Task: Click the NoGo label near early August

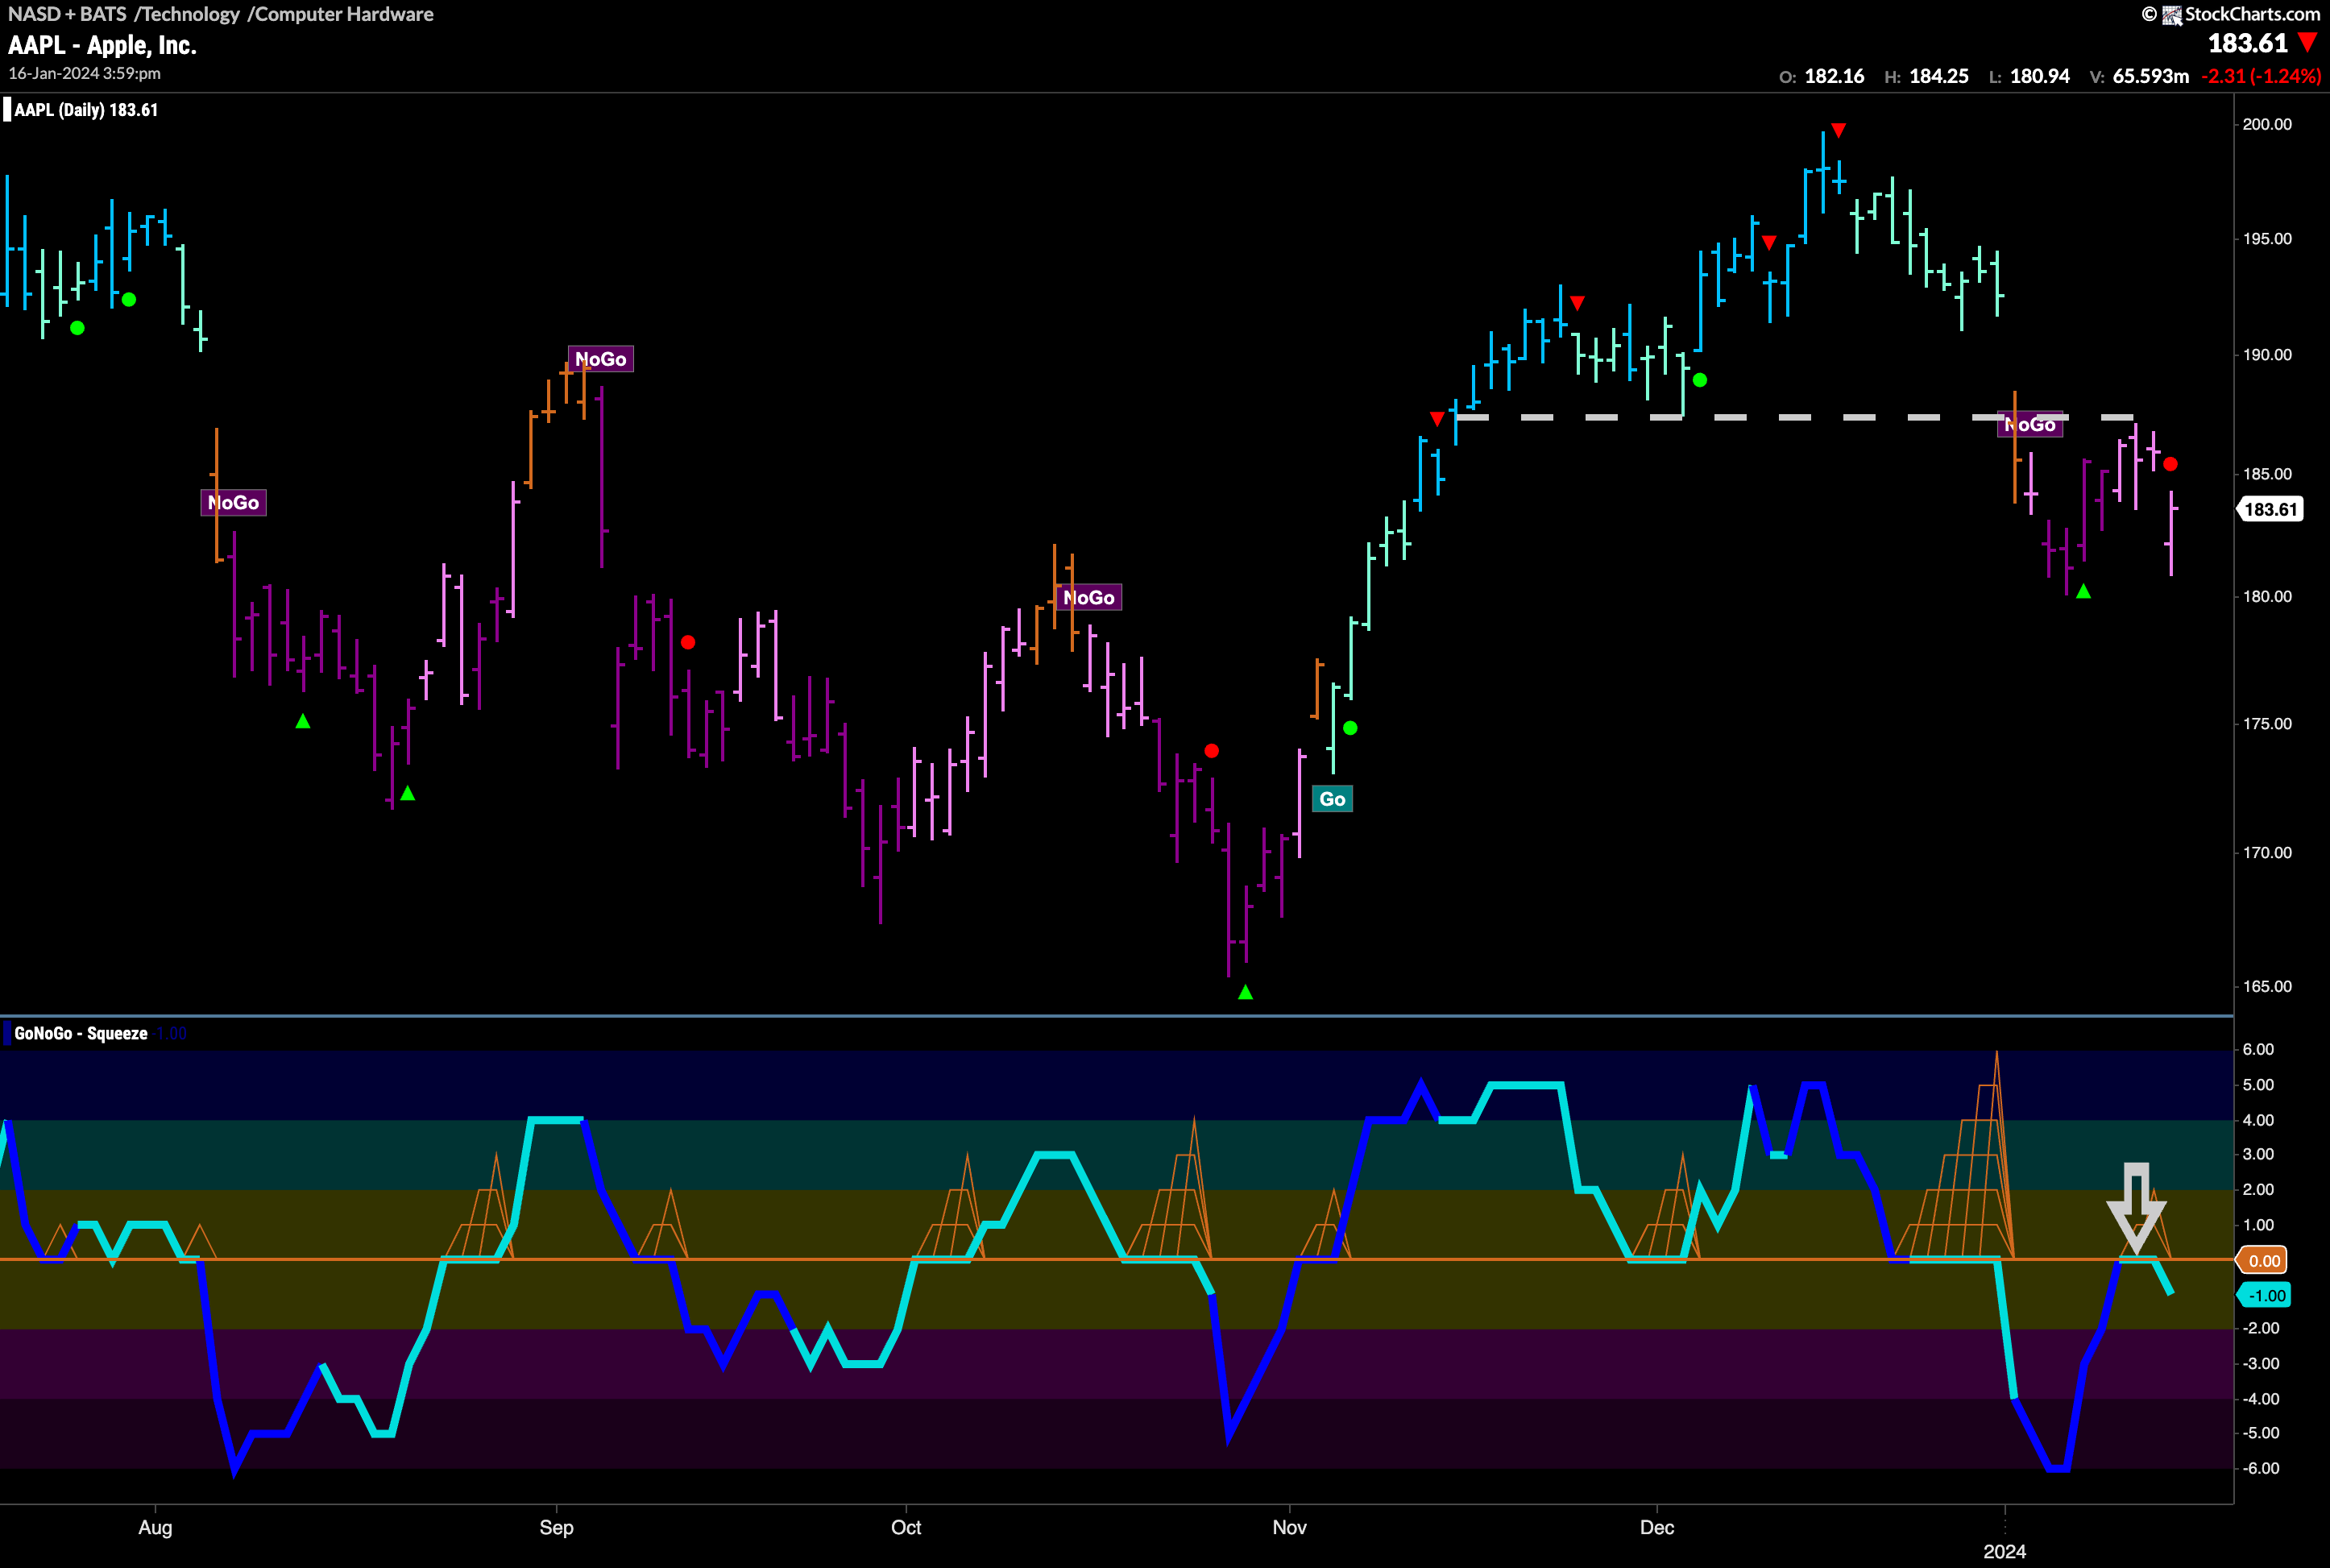Action: [x=233, y=502]
